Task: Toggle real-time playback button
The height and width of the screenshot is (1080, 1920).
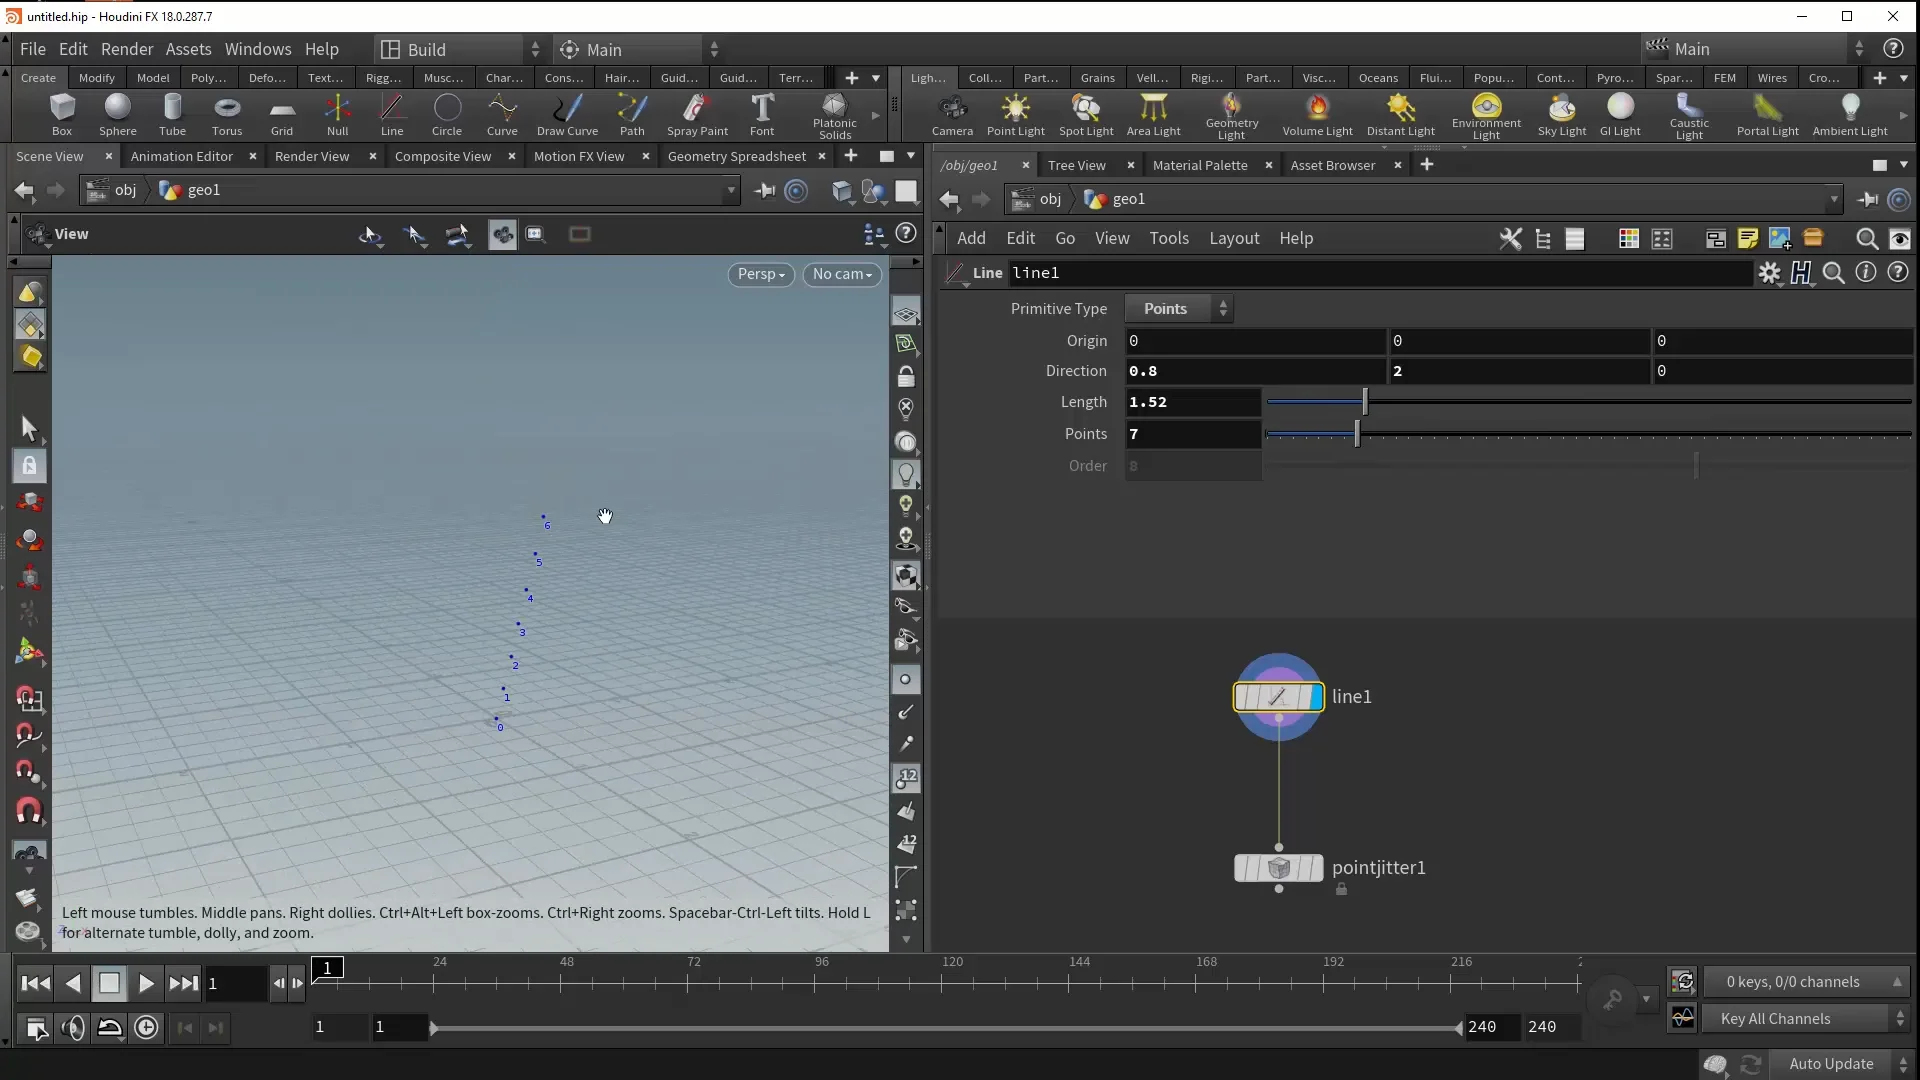Action: (146, 1028)
